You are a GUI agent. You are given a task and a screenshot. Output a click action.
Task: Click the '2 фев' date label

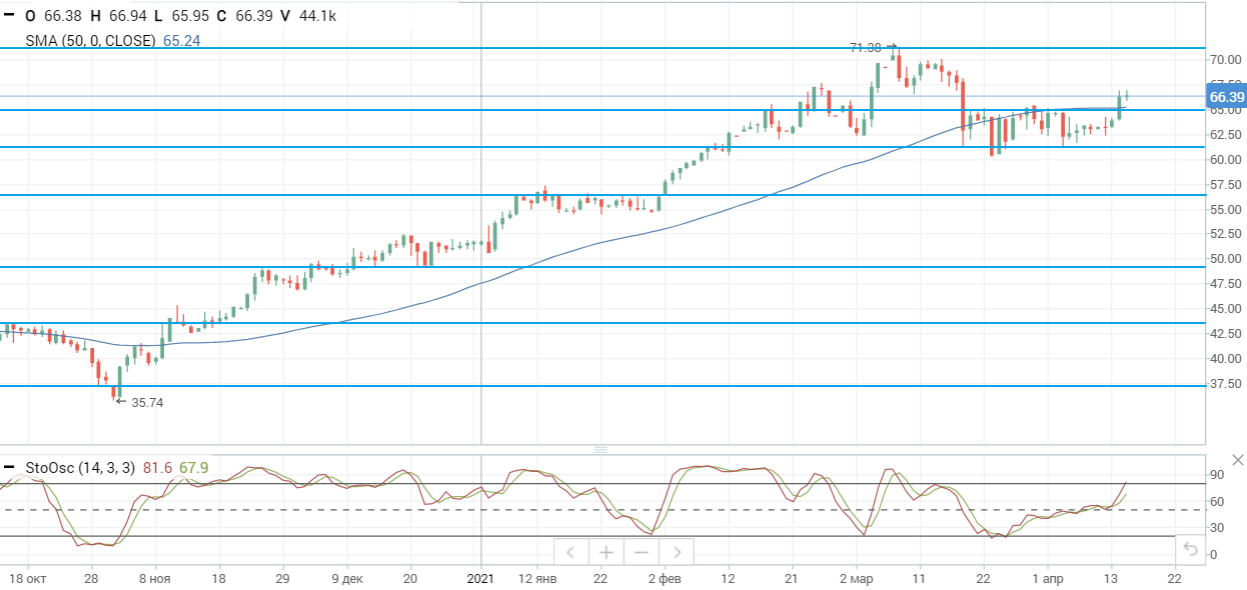(663, 579)
